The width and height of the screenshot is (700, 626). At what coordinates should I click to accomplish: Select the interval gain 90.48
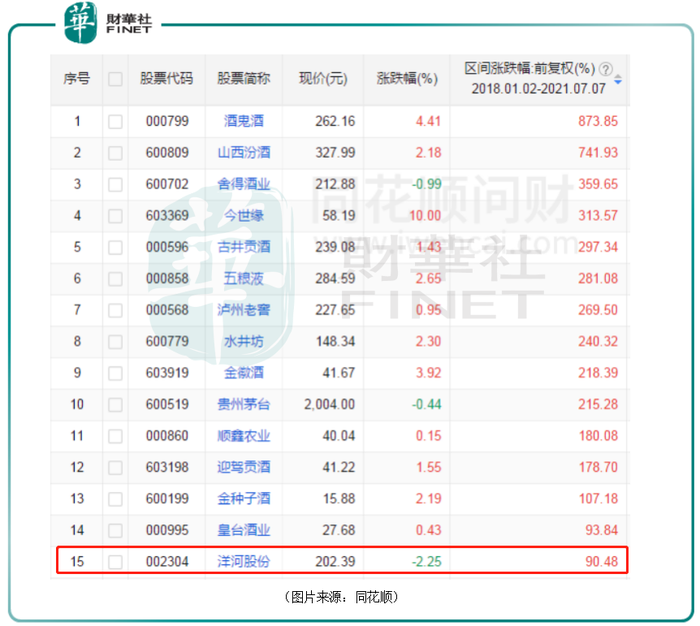click(x=602, y=562)
